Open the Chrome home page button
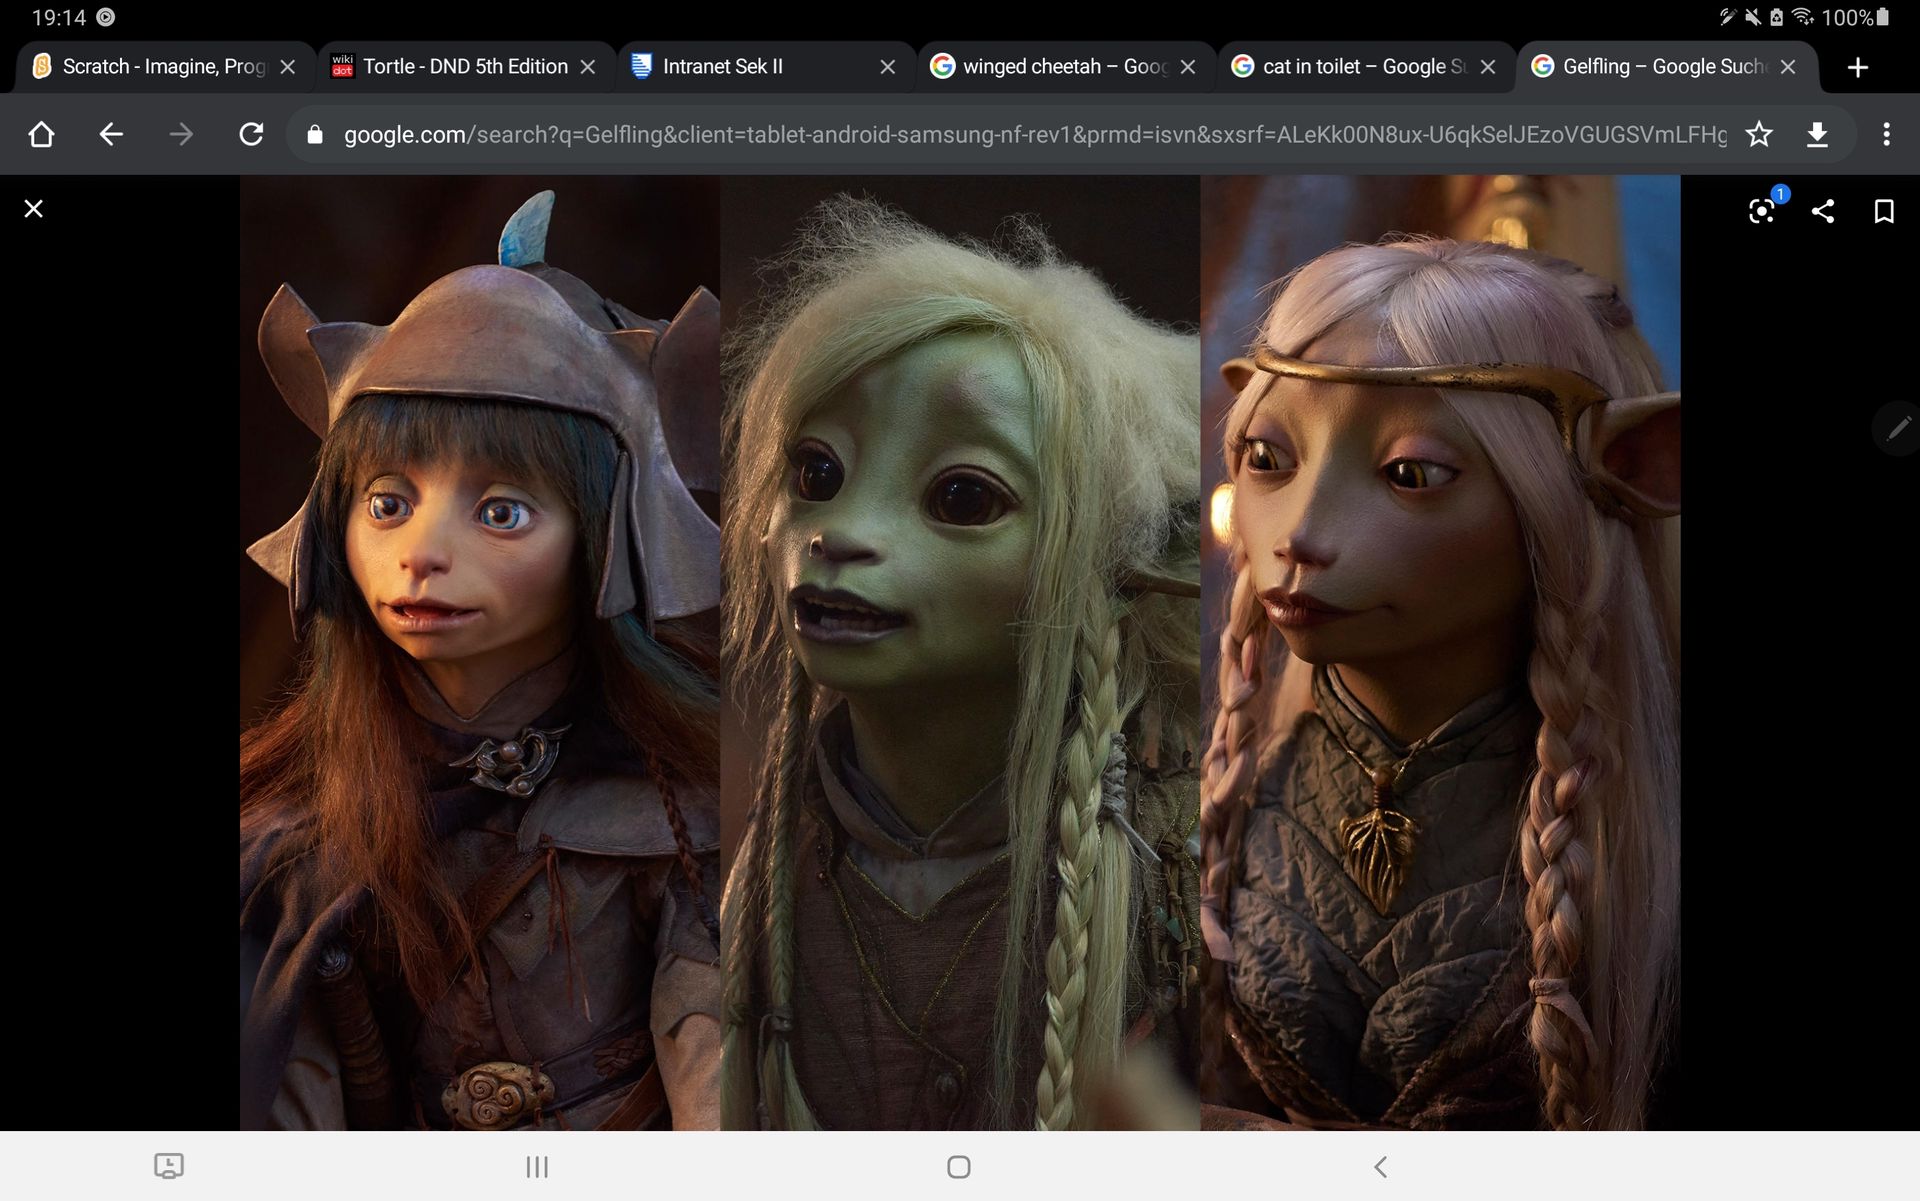The height and width of the screenshot is (1201, 1920). point(41,134)
